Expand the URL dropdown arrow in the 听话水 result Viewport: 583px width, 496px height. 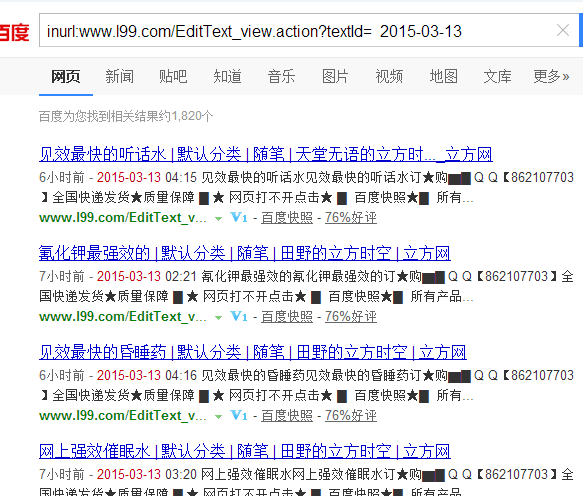(x=219, y=219)
